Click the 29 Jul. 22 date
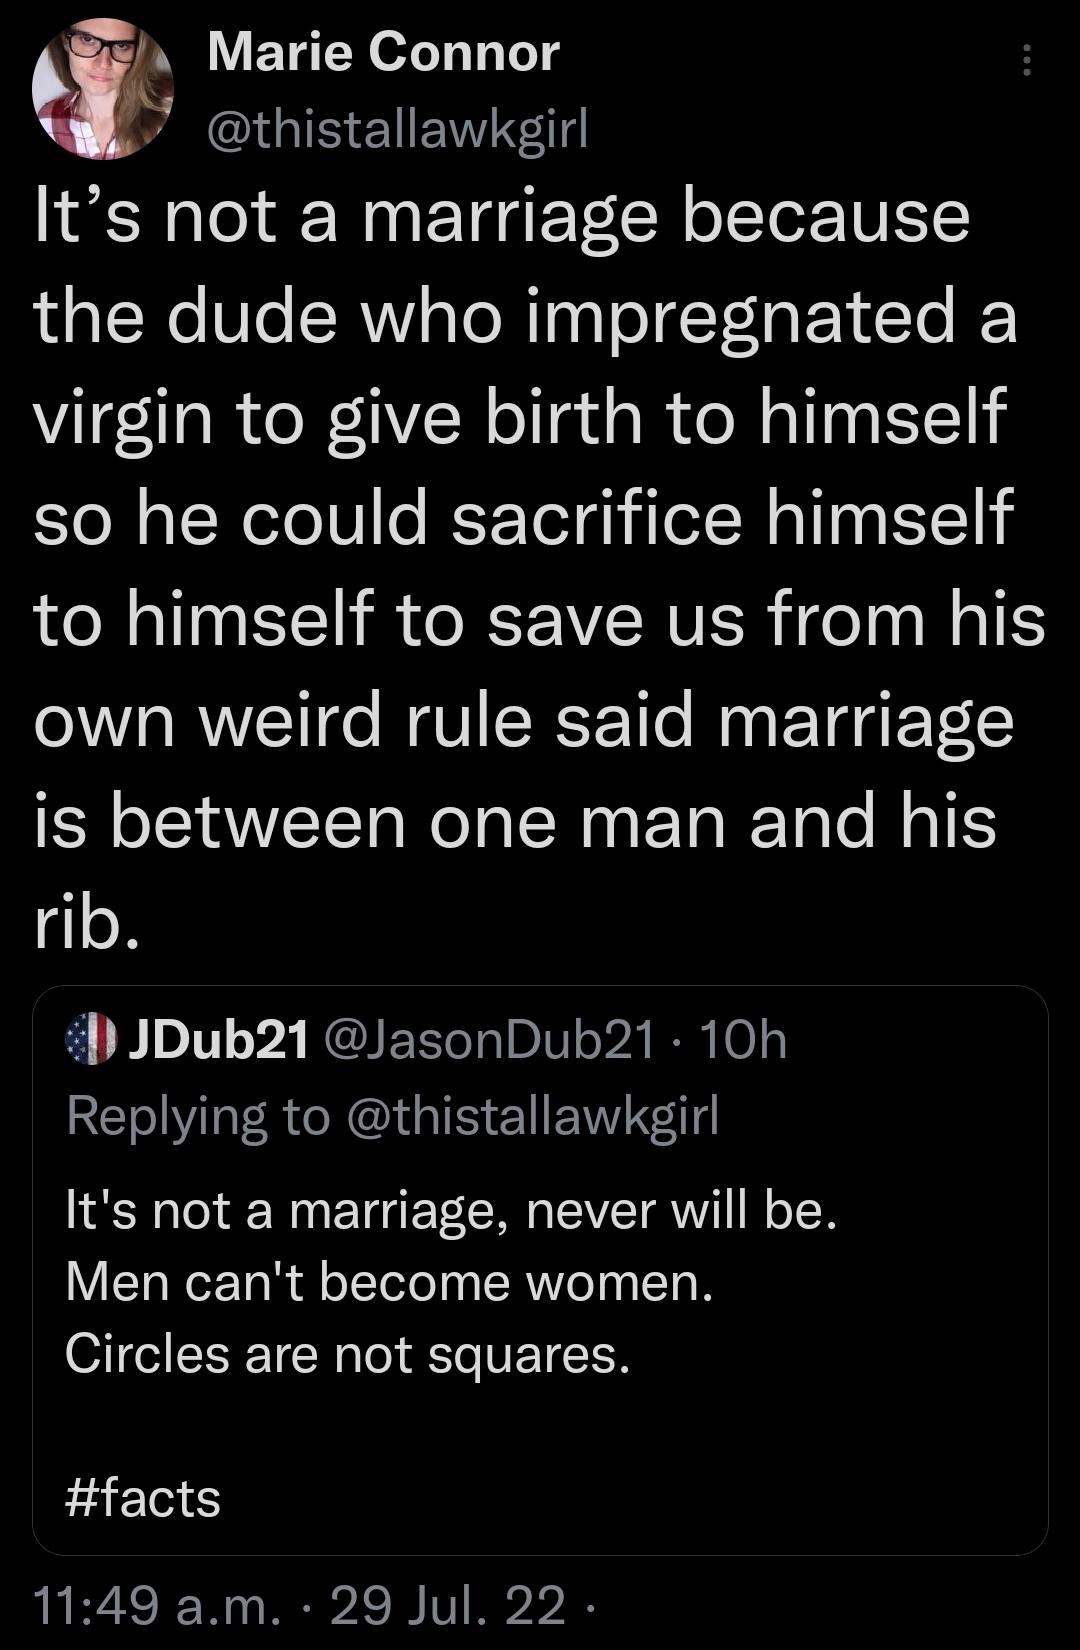Viewport: 1080px width, 1650px height. [x=447, y=1606]
